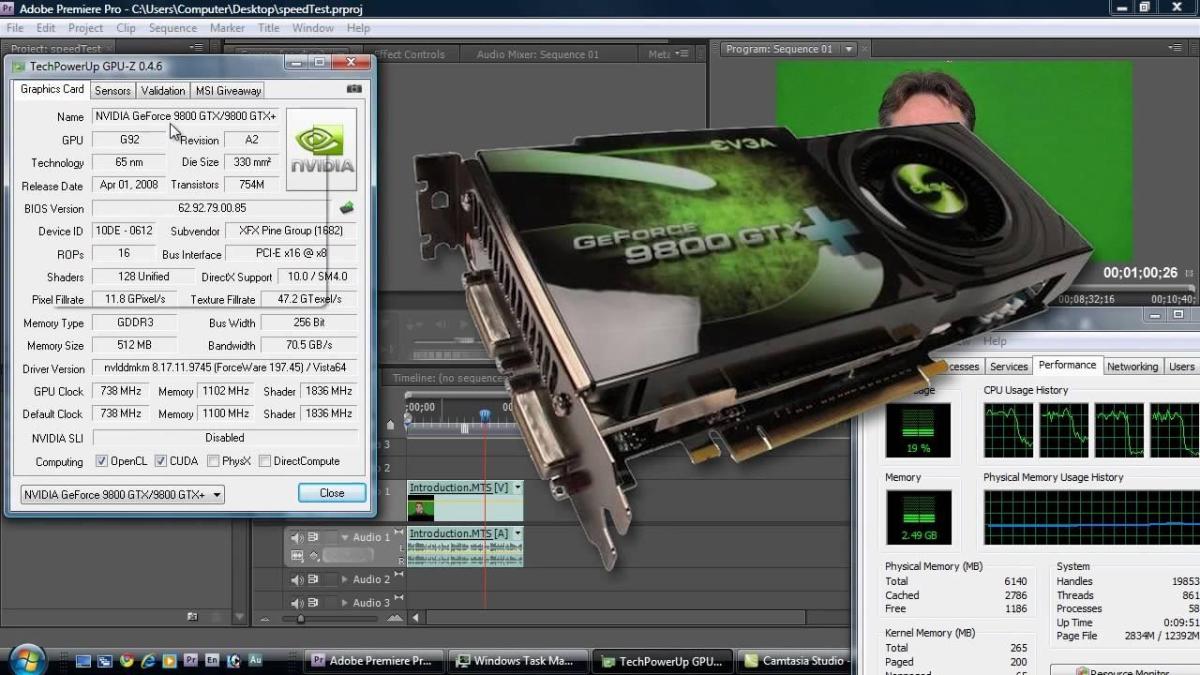
Task: Open the Title menu
Action: (269, 28)
